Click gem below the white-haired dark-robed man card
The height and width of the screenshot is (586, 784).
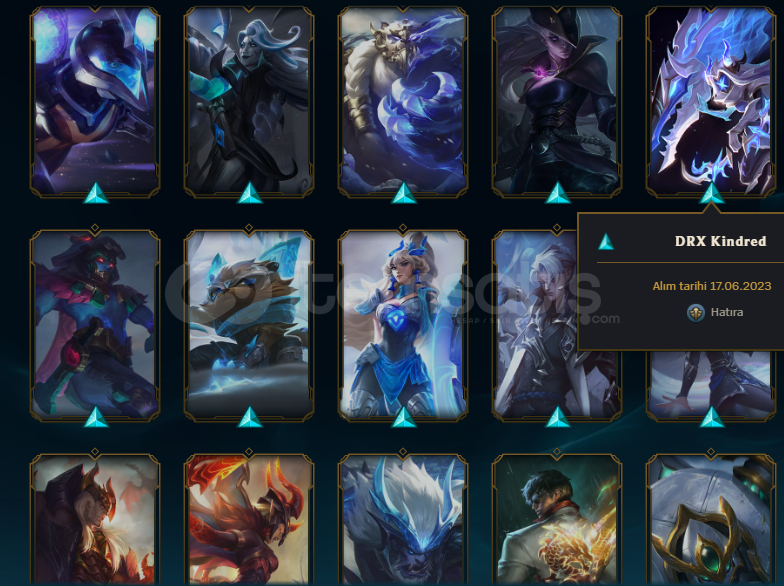(x=249, y=194)
